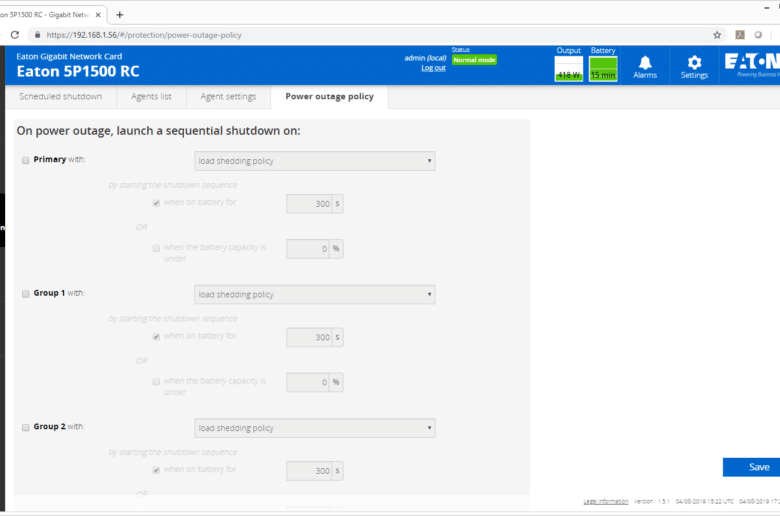Bookmark this page with the star icon
780x516 pixels.
(x=717, y=35)
